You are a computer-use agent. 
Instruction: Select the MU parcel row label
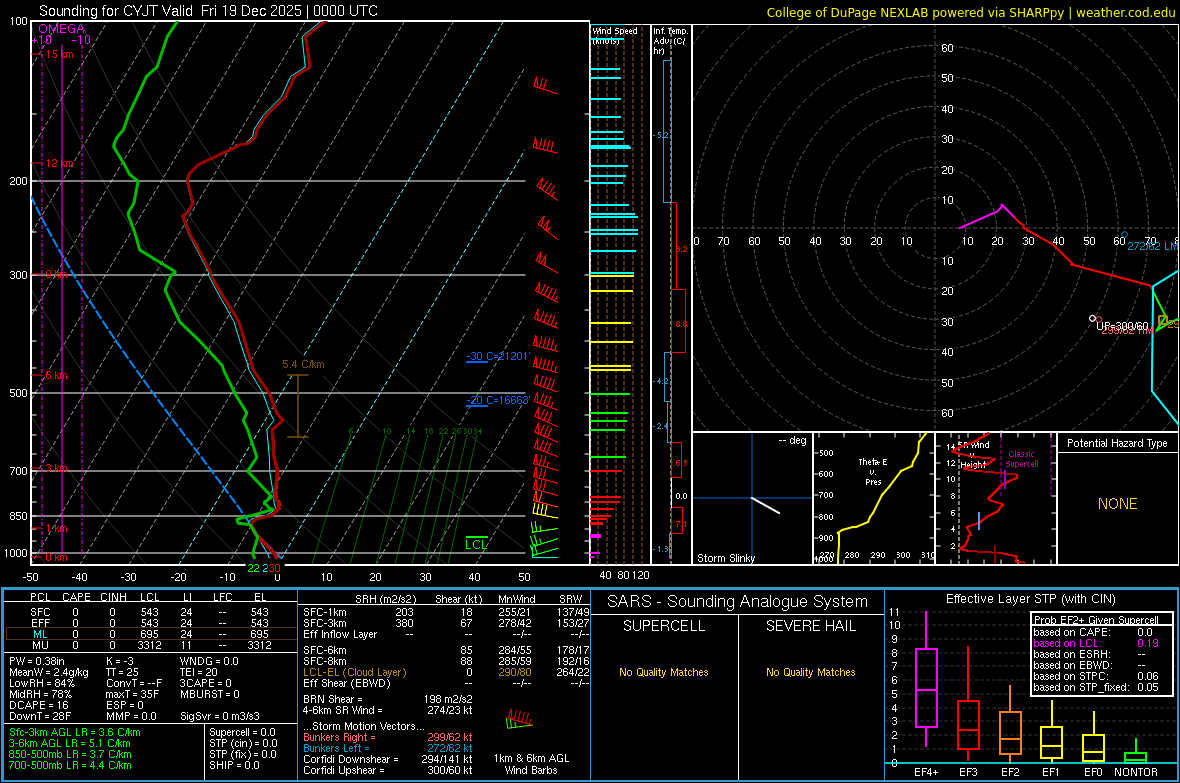[40, 645]
